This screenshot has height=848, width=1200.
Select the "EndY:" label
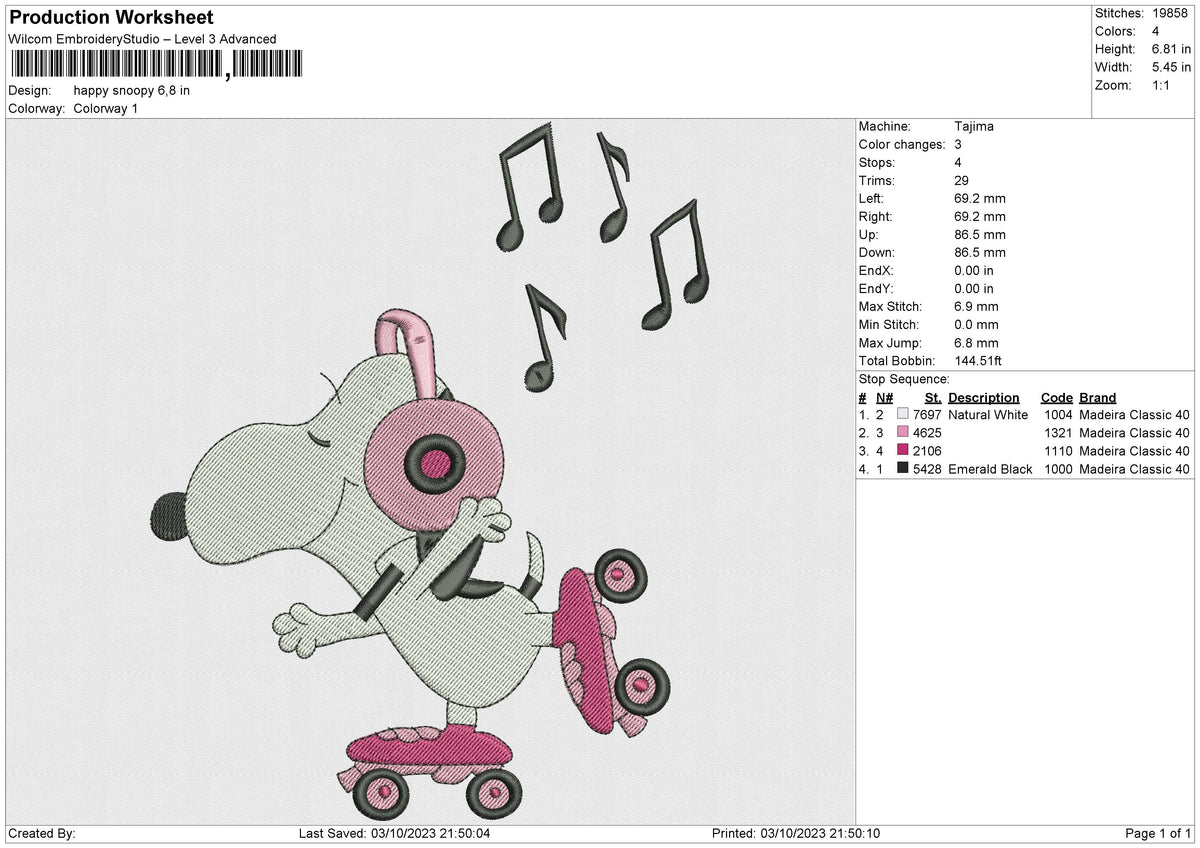(x=876, y=288)
